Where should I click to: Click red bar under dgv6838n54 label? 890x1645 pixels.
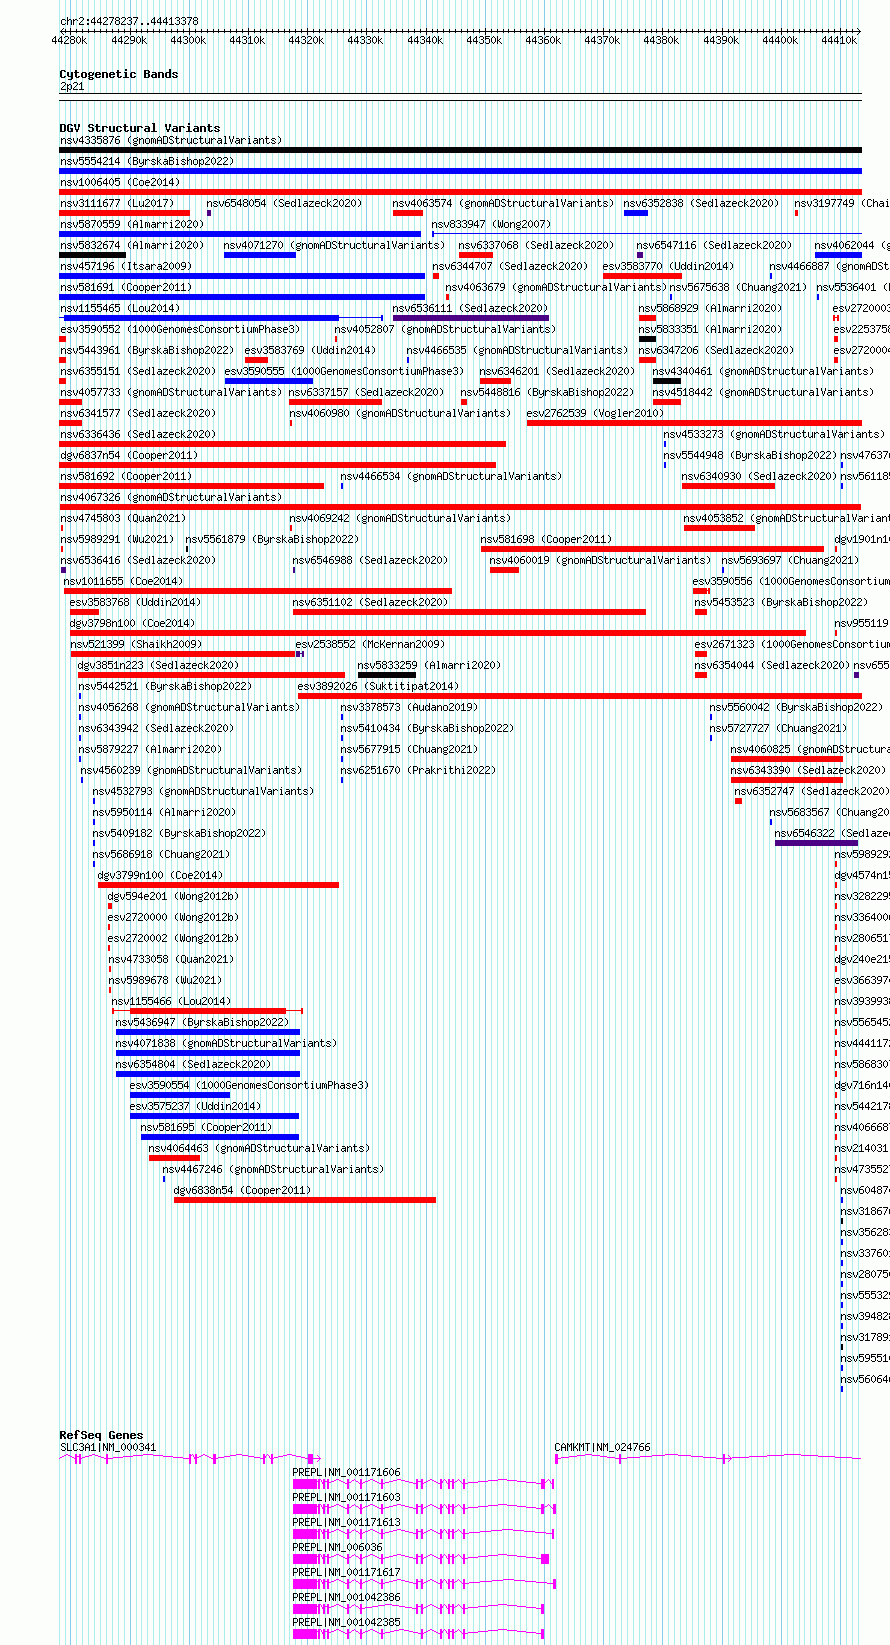click(x=305, y=1200)
